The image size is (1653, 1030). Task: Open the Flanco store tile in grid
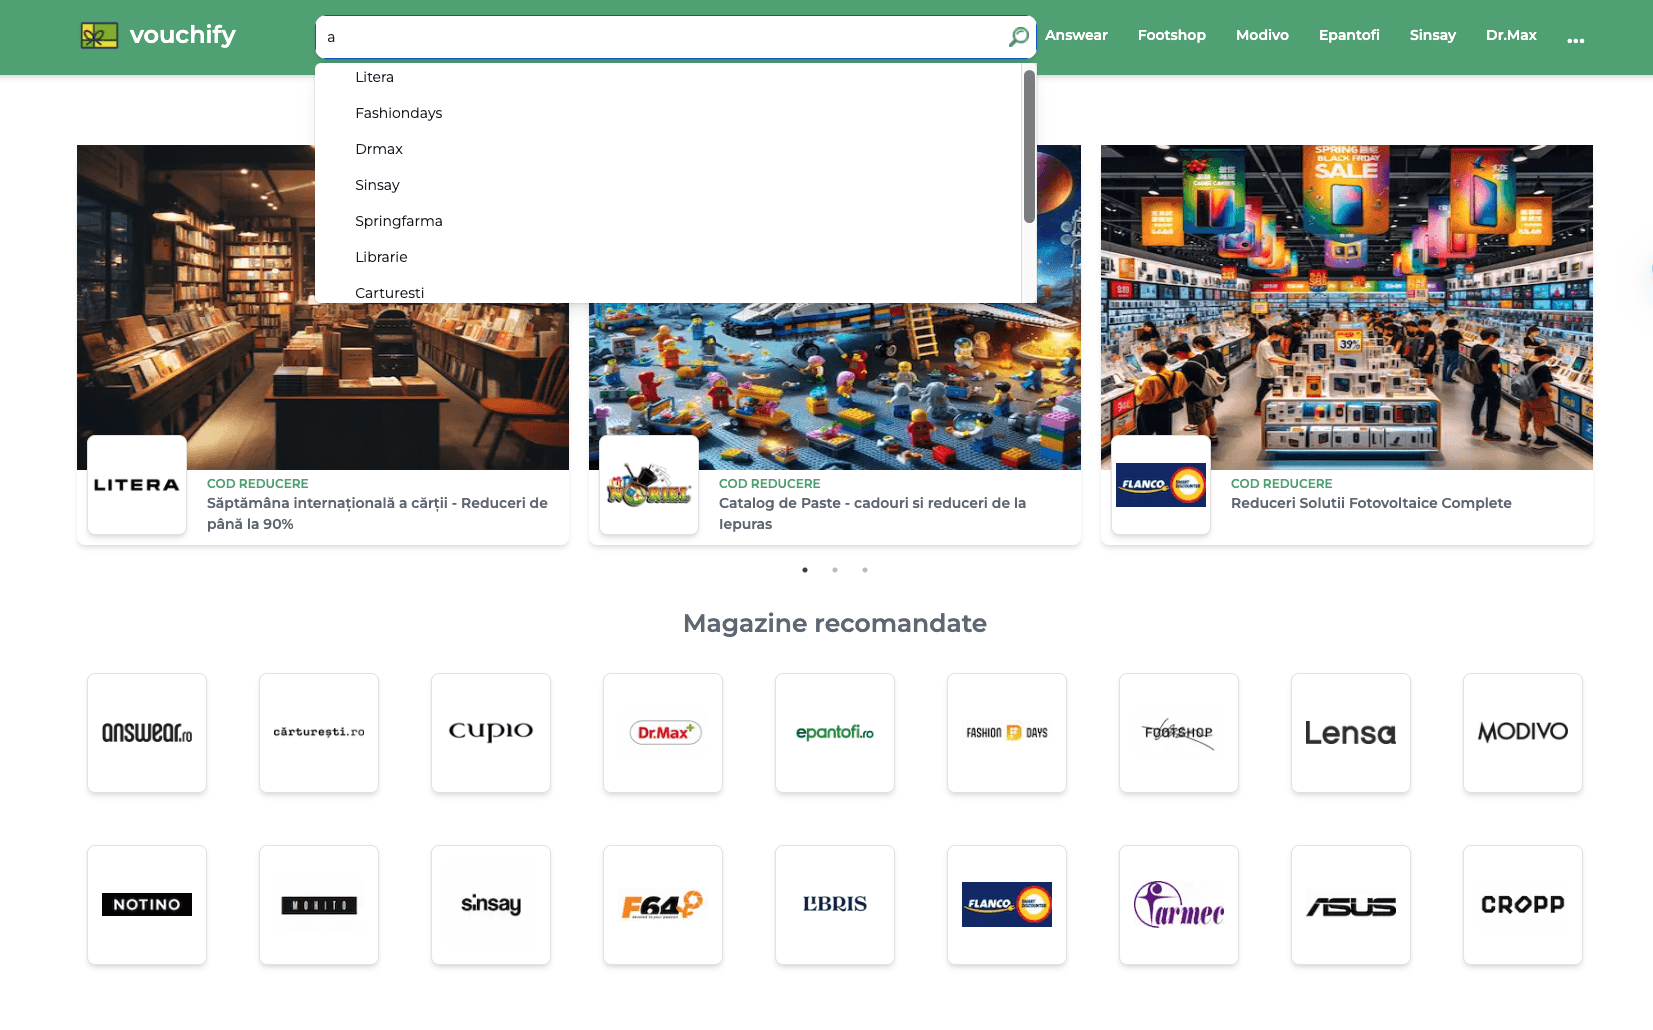pos(1007,905)
